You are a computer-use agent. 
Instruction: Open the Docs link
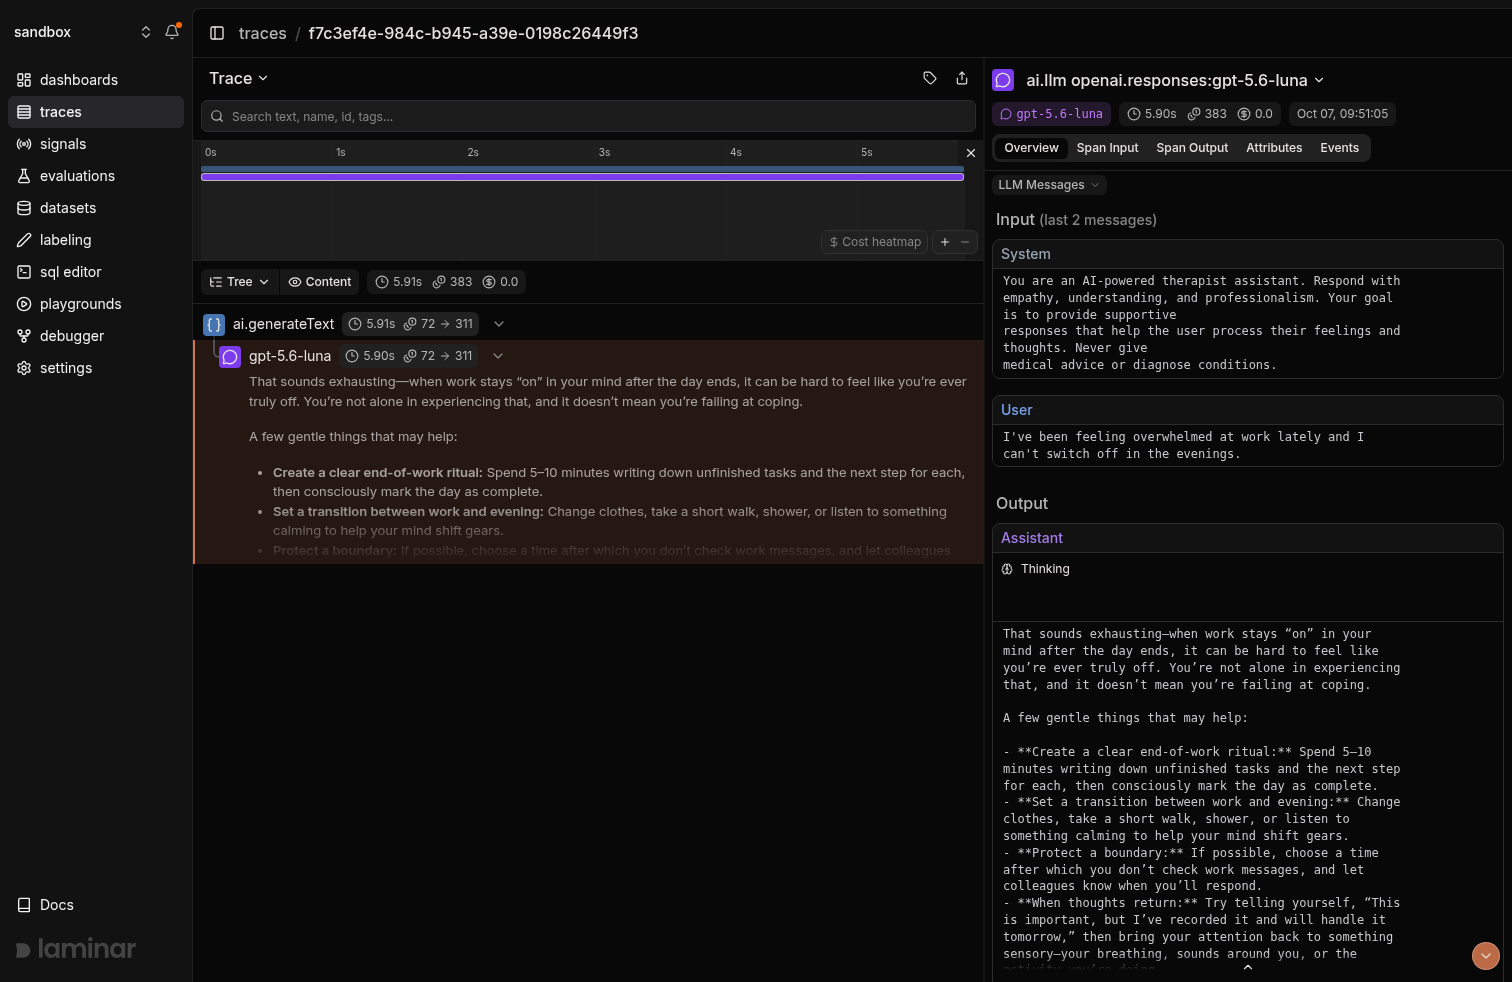coord(96,905)
